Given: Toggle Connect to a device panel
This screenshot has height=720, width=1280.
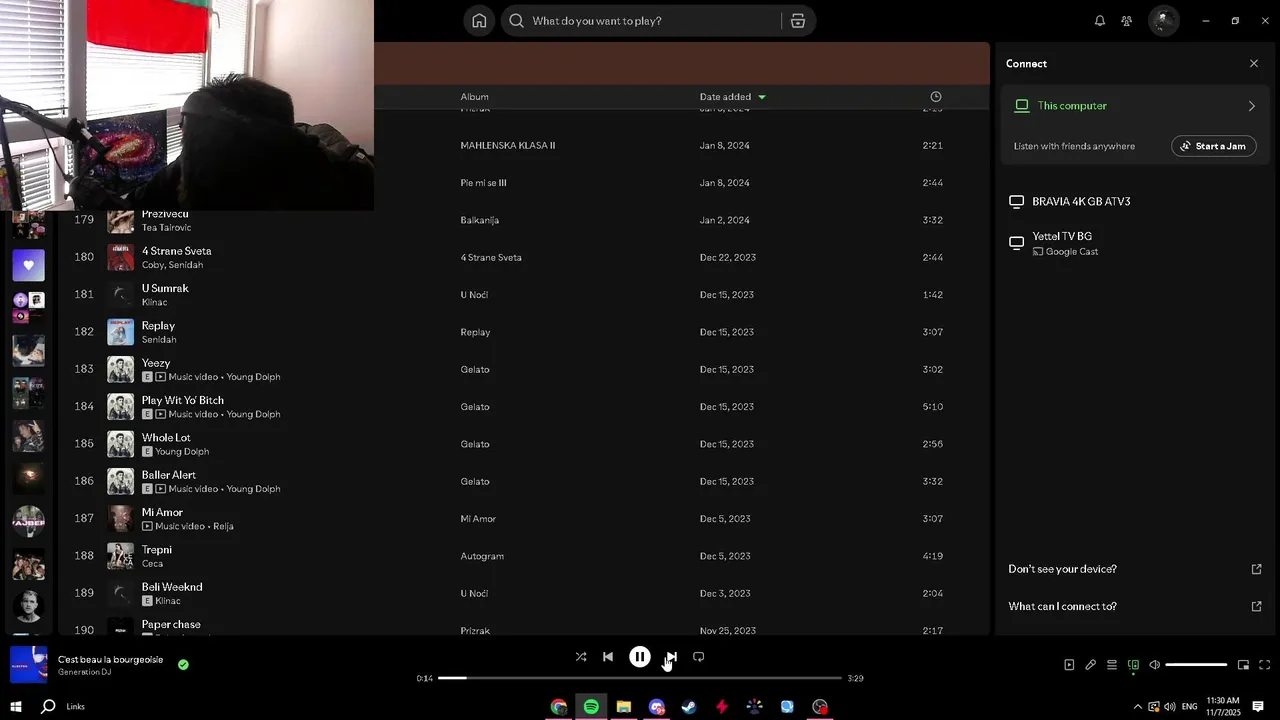Looking at the screenshot, I should click(1133, 665).
